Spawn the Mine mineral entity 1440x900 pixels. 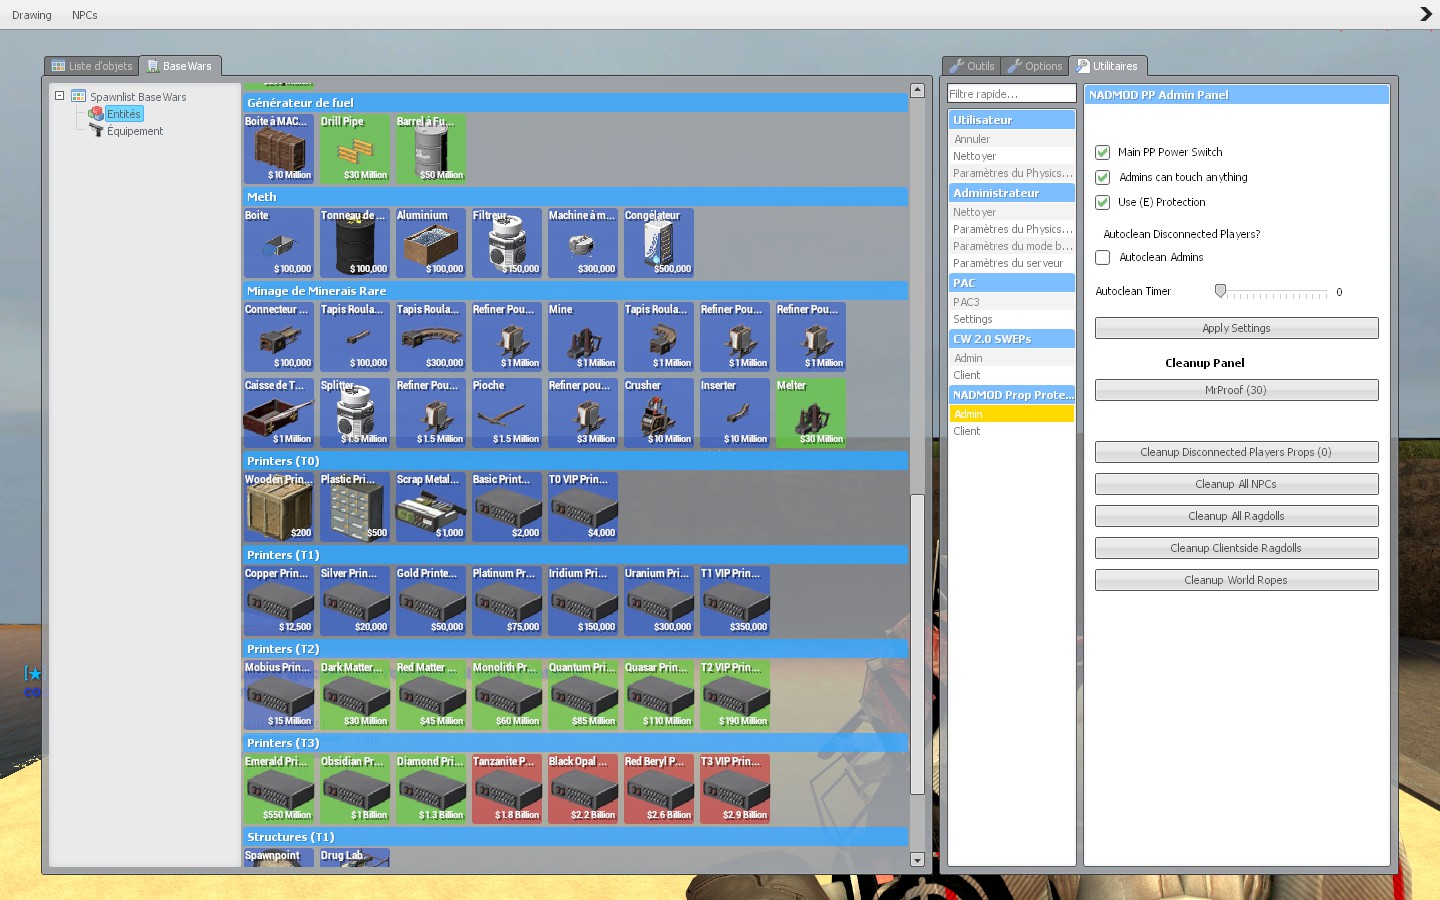click(583, 337)
